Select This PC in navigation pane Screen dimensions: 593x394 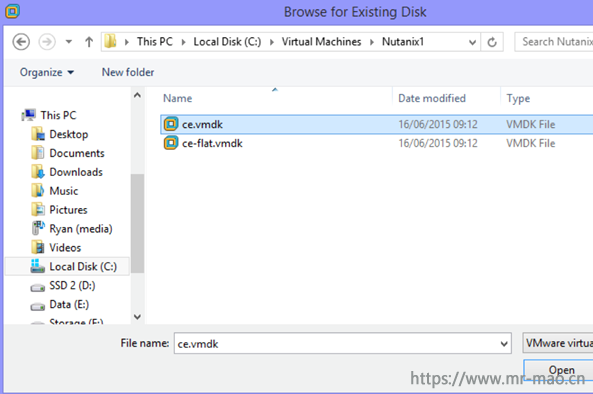click(x=59, y=115)
